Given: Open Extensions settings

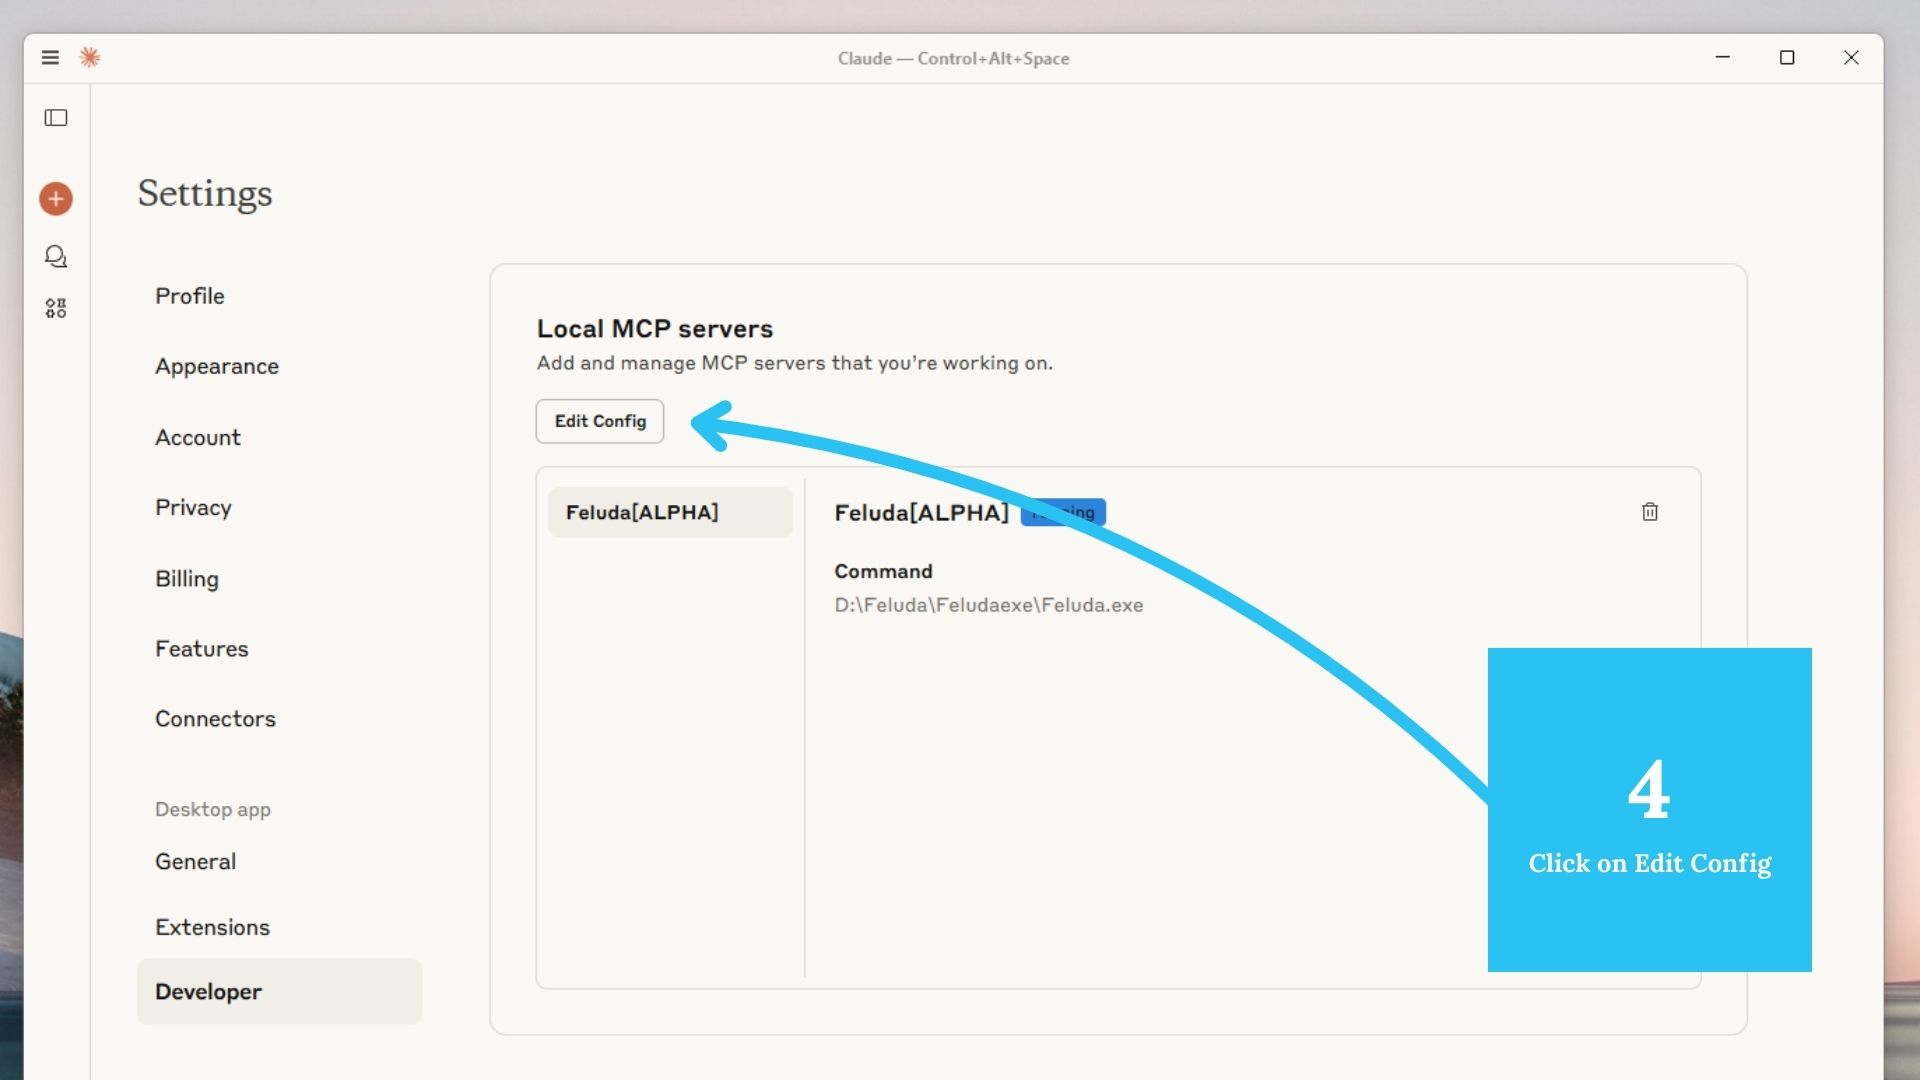Looking at the screenshot, I should tap(212, 926).
